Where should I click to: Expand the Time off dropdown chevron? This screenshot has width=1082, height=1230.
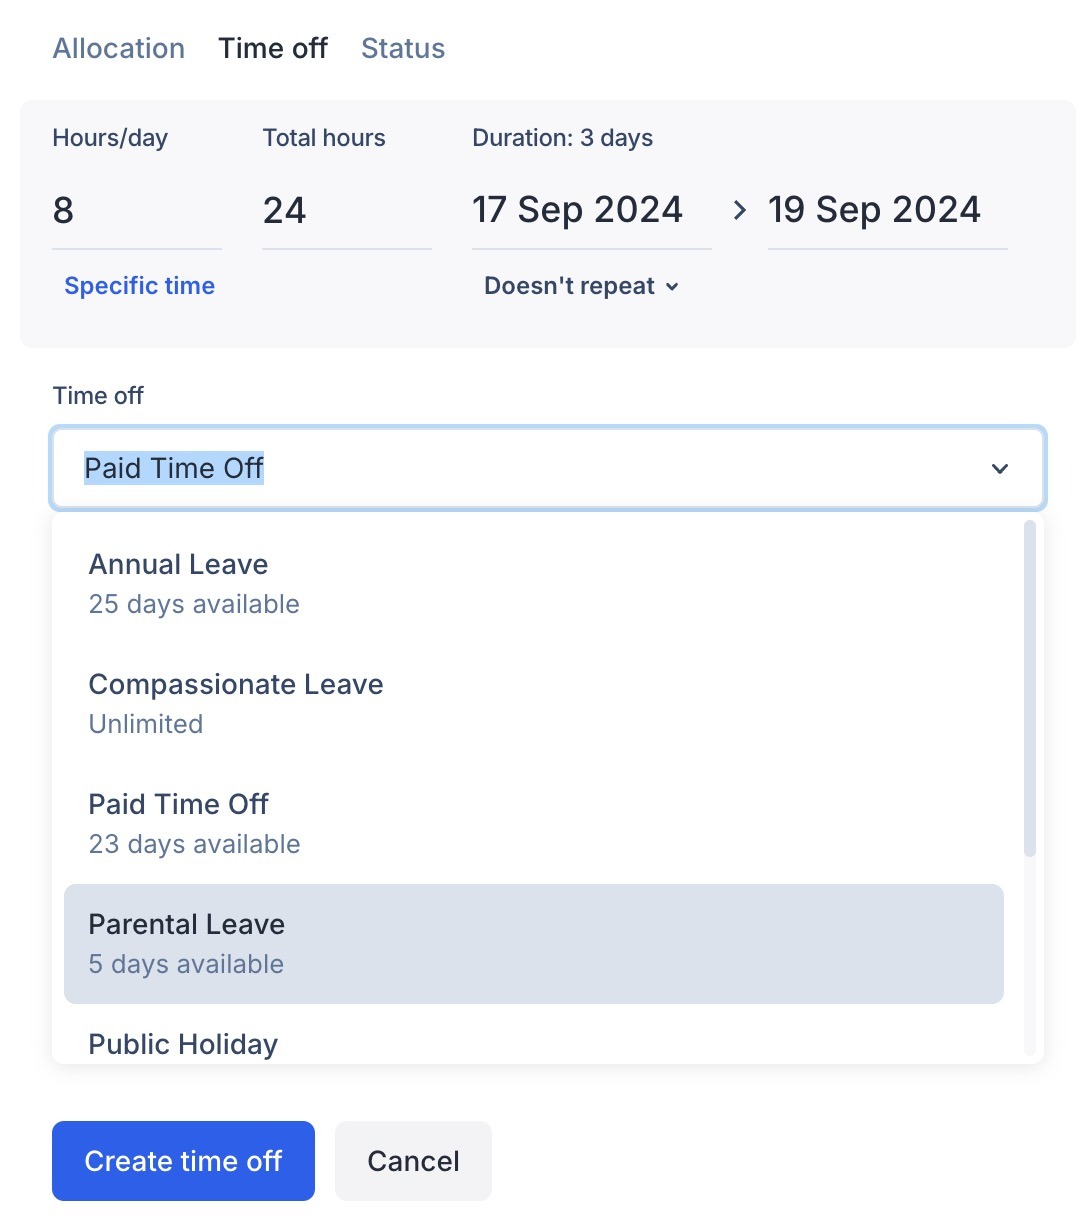pos(999,469)
